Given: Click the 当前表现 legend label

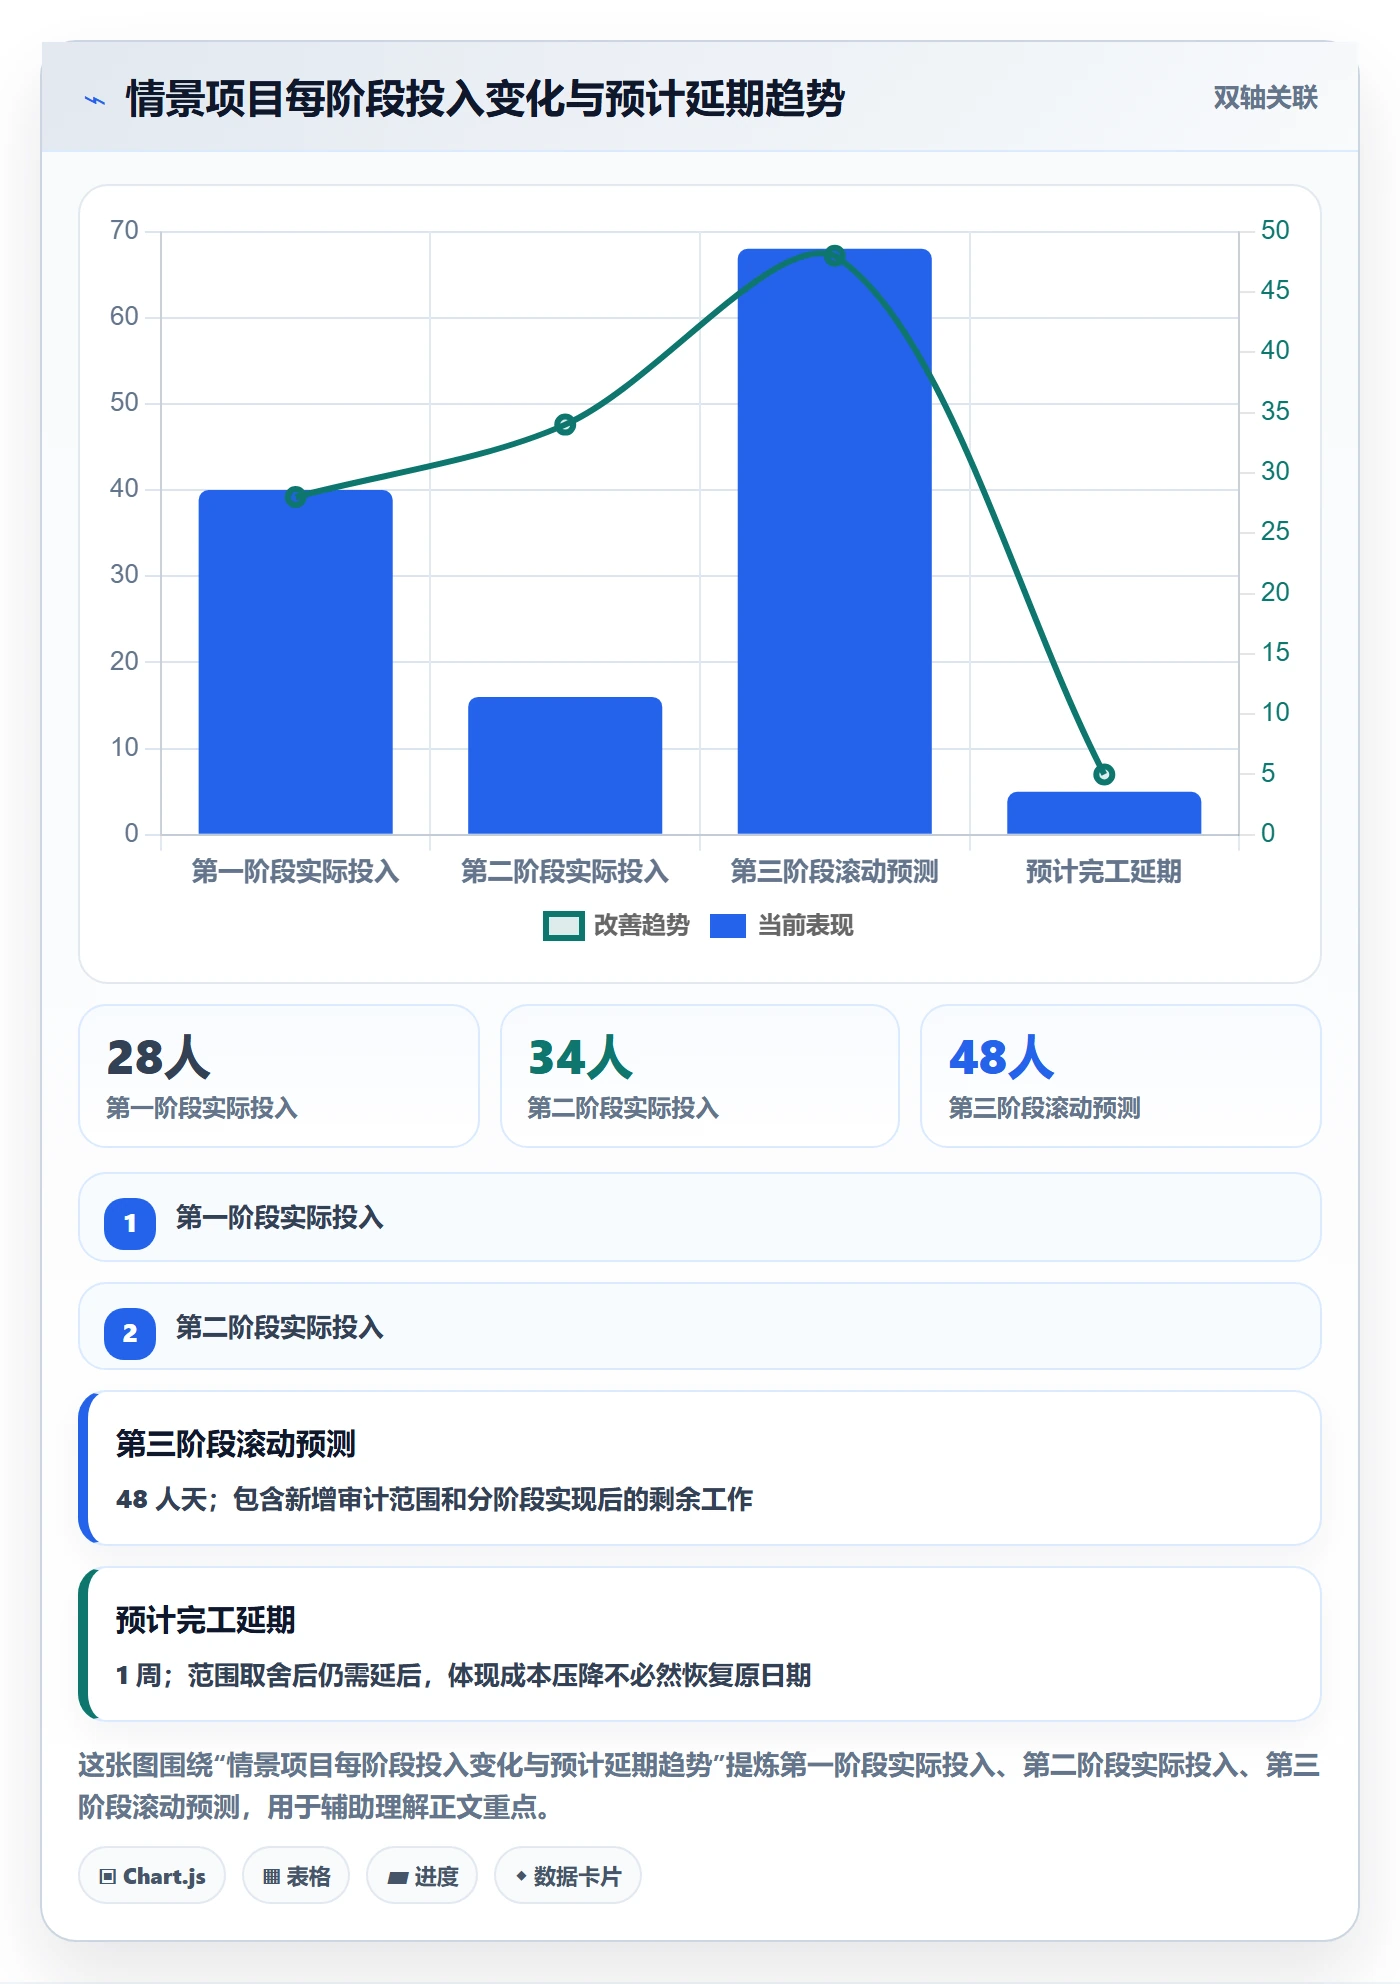Looking at the screenshot, I should click(805, 926).
